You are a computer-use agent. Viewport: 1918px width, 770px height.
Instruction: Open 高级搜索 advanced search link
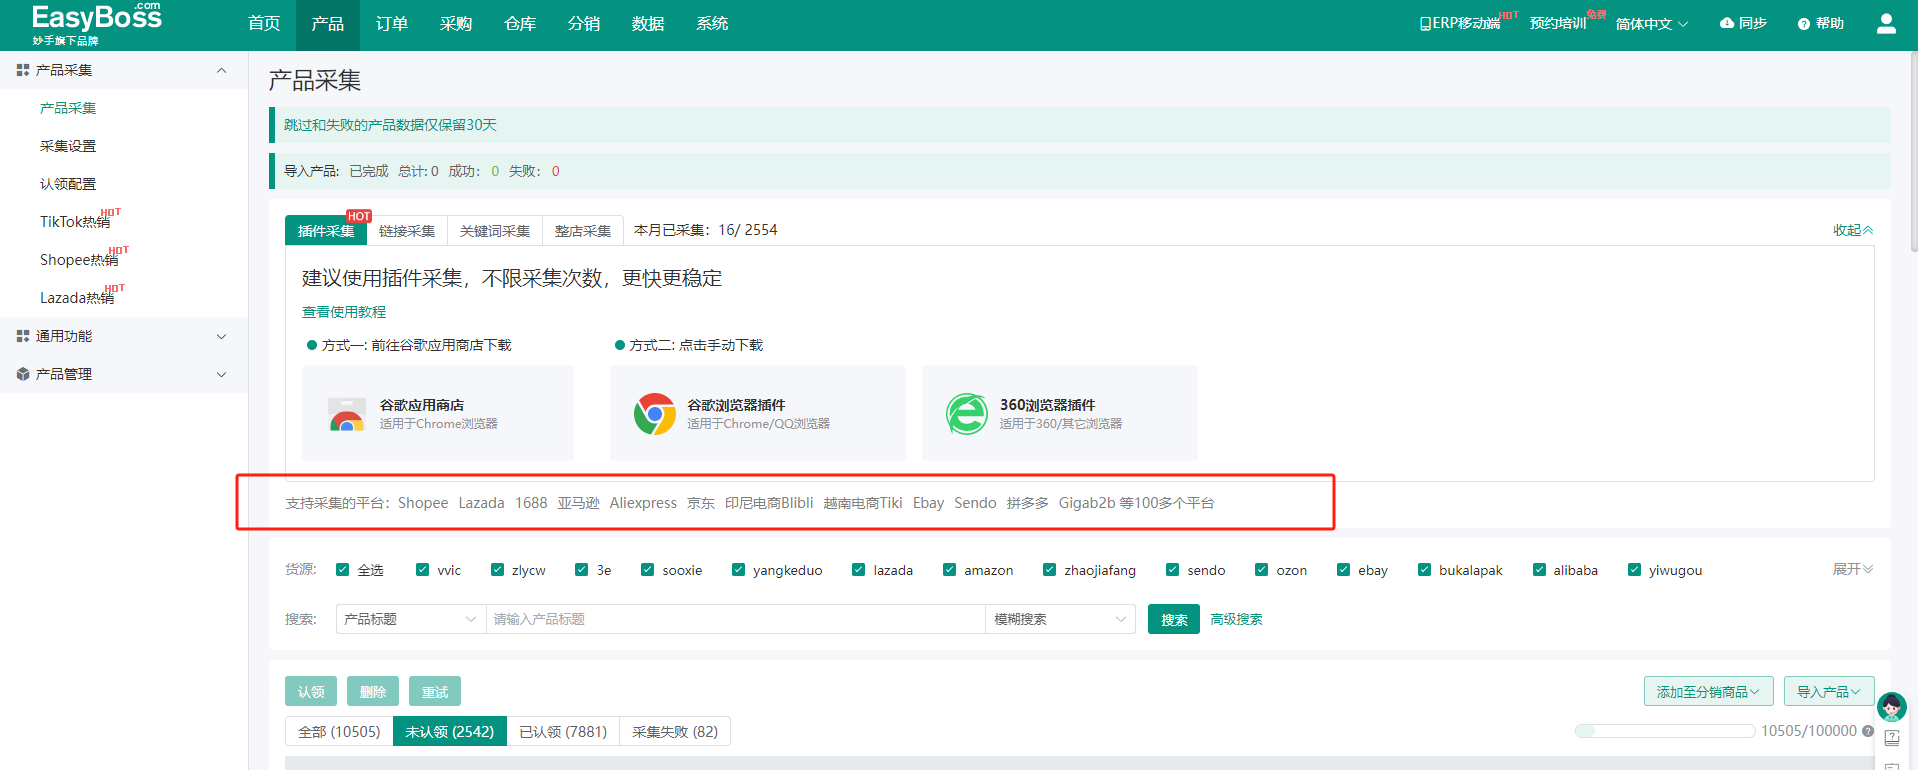point(1236,619)
